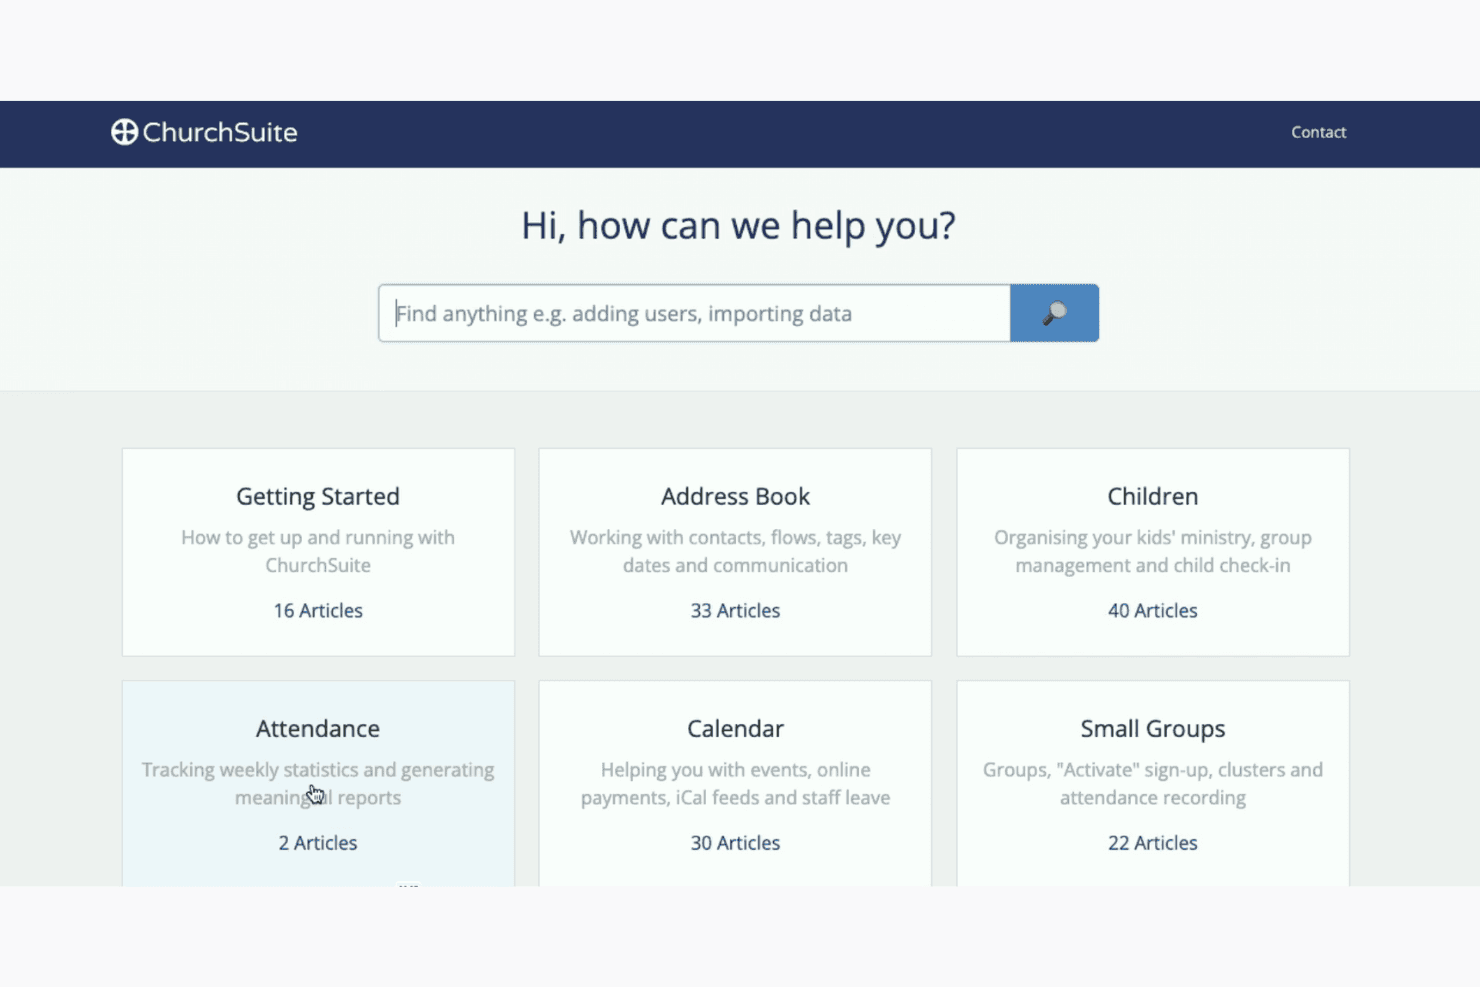Click the "22 Articles" count

click(x=1152, y=843)
